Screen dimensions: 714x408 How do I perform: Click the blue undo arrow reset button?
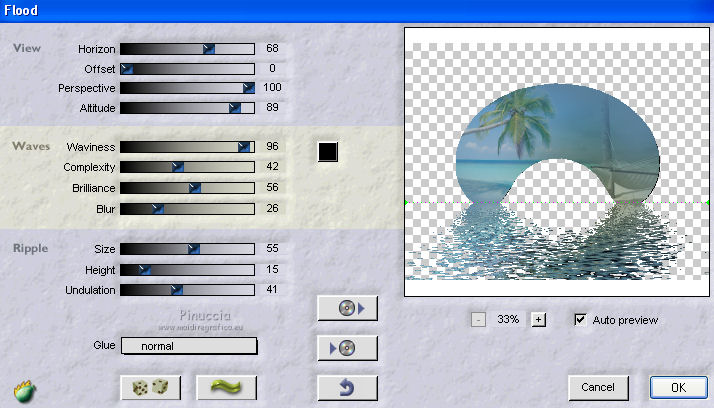click(347, 388)
